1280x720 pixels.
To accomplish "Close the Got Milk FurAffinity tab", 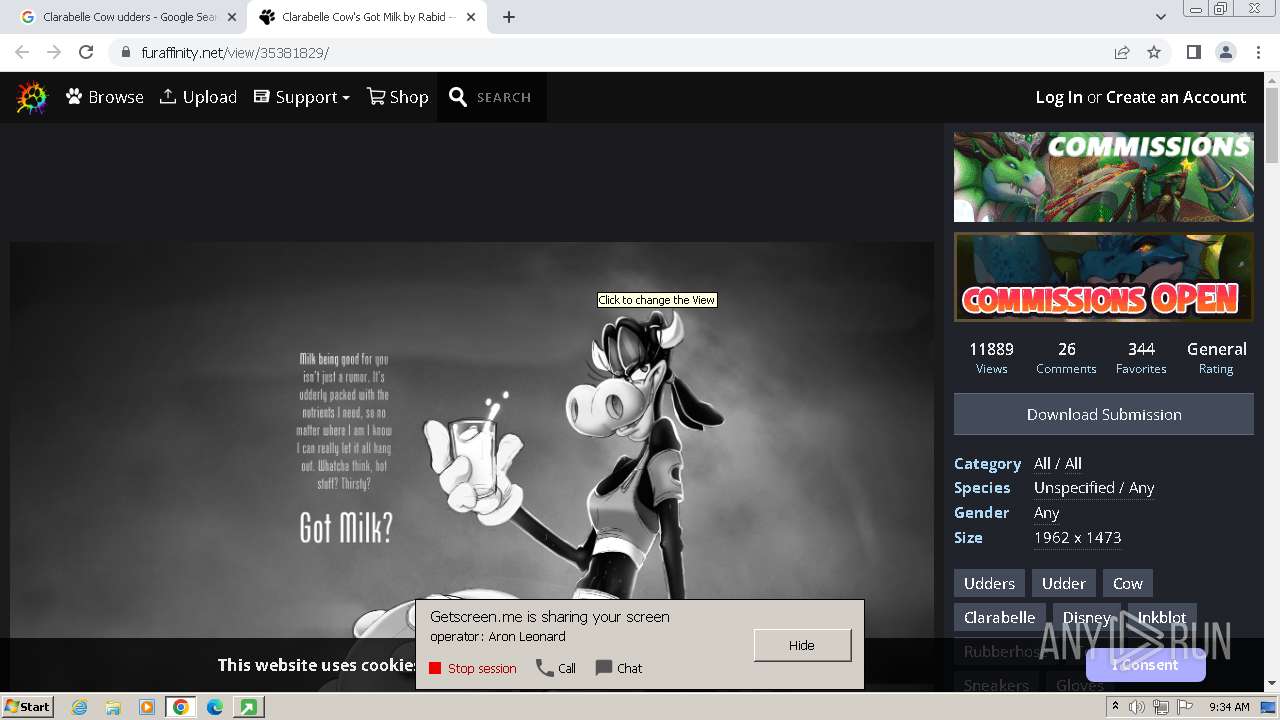I will click(471, 17).
